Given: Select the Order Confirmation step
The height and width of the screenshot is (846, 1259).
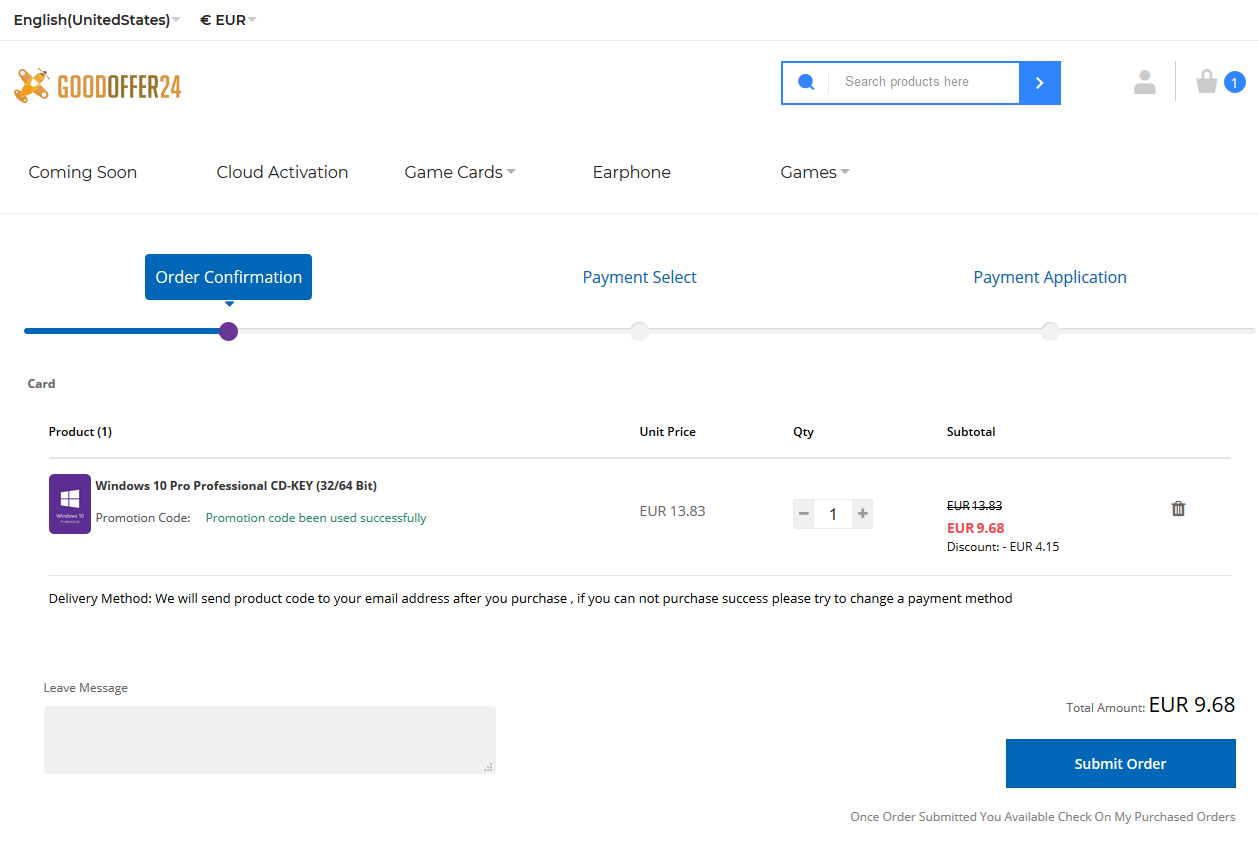Looking at the screenshot, I should click(x=229, y=277).
